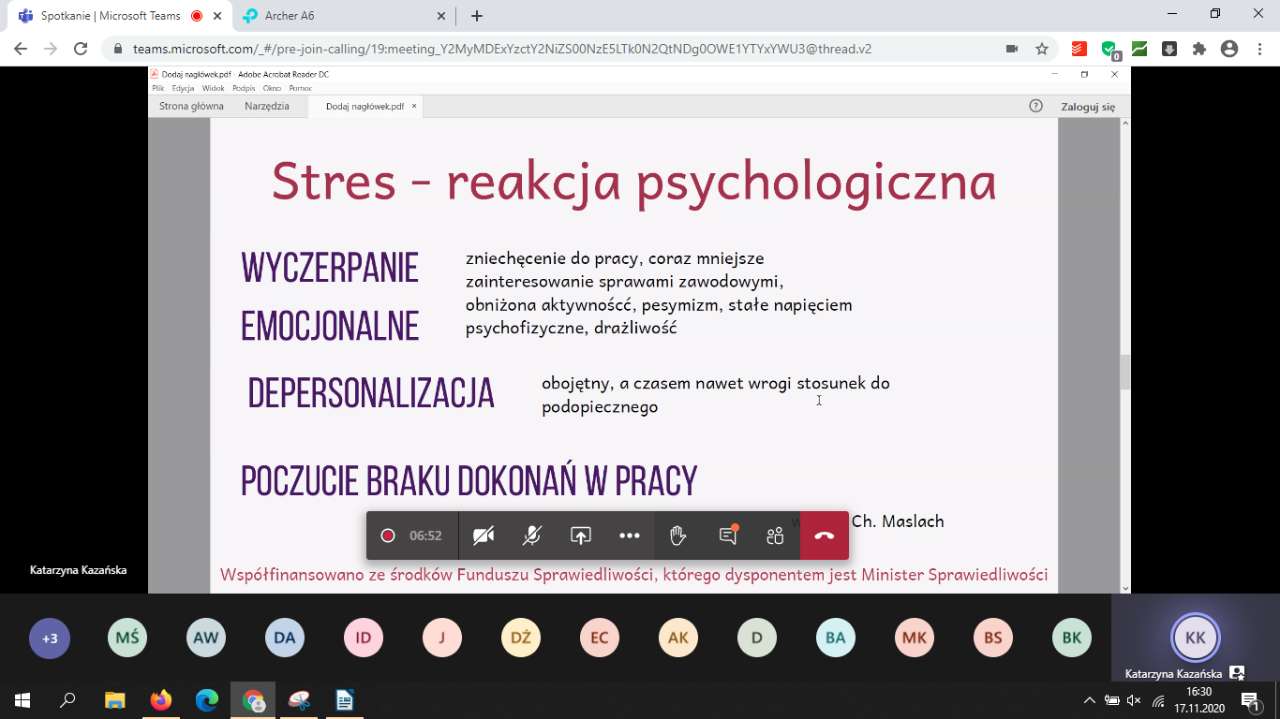Show hidden system tray icons
The height and width of the screenshot is (719, 1280).
1089,700
